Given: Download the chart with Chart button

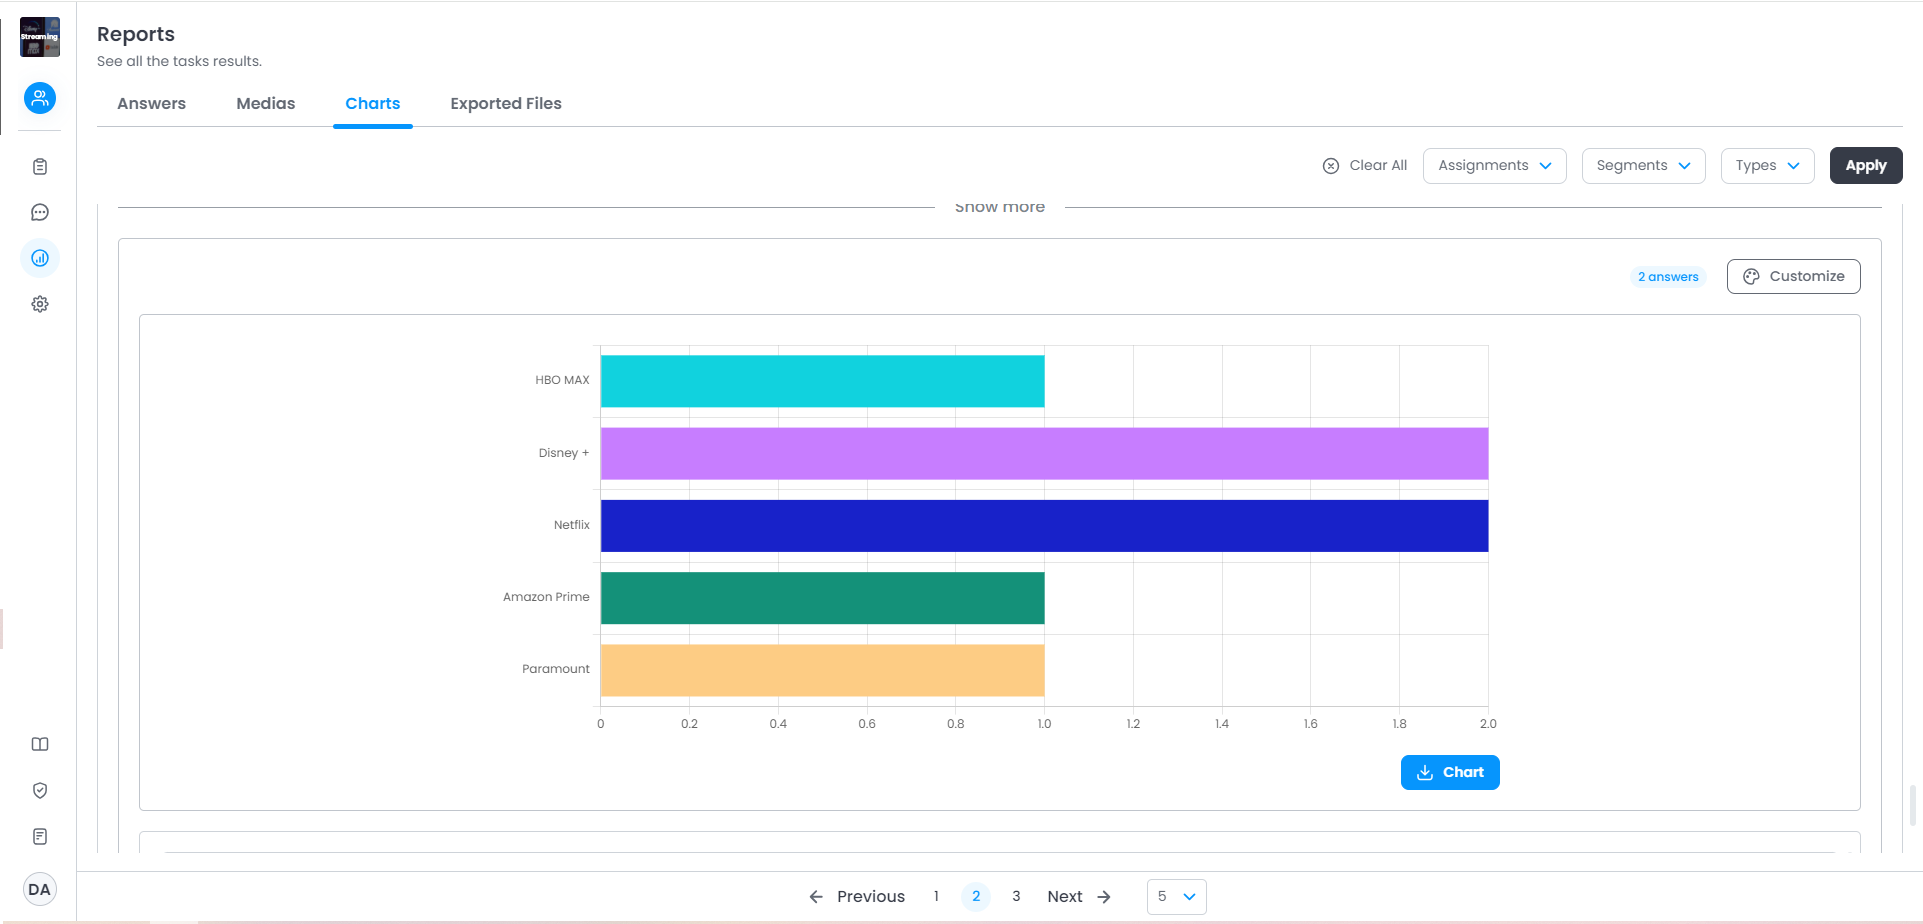Looking at the screenshot, I should coord(1450,772).
